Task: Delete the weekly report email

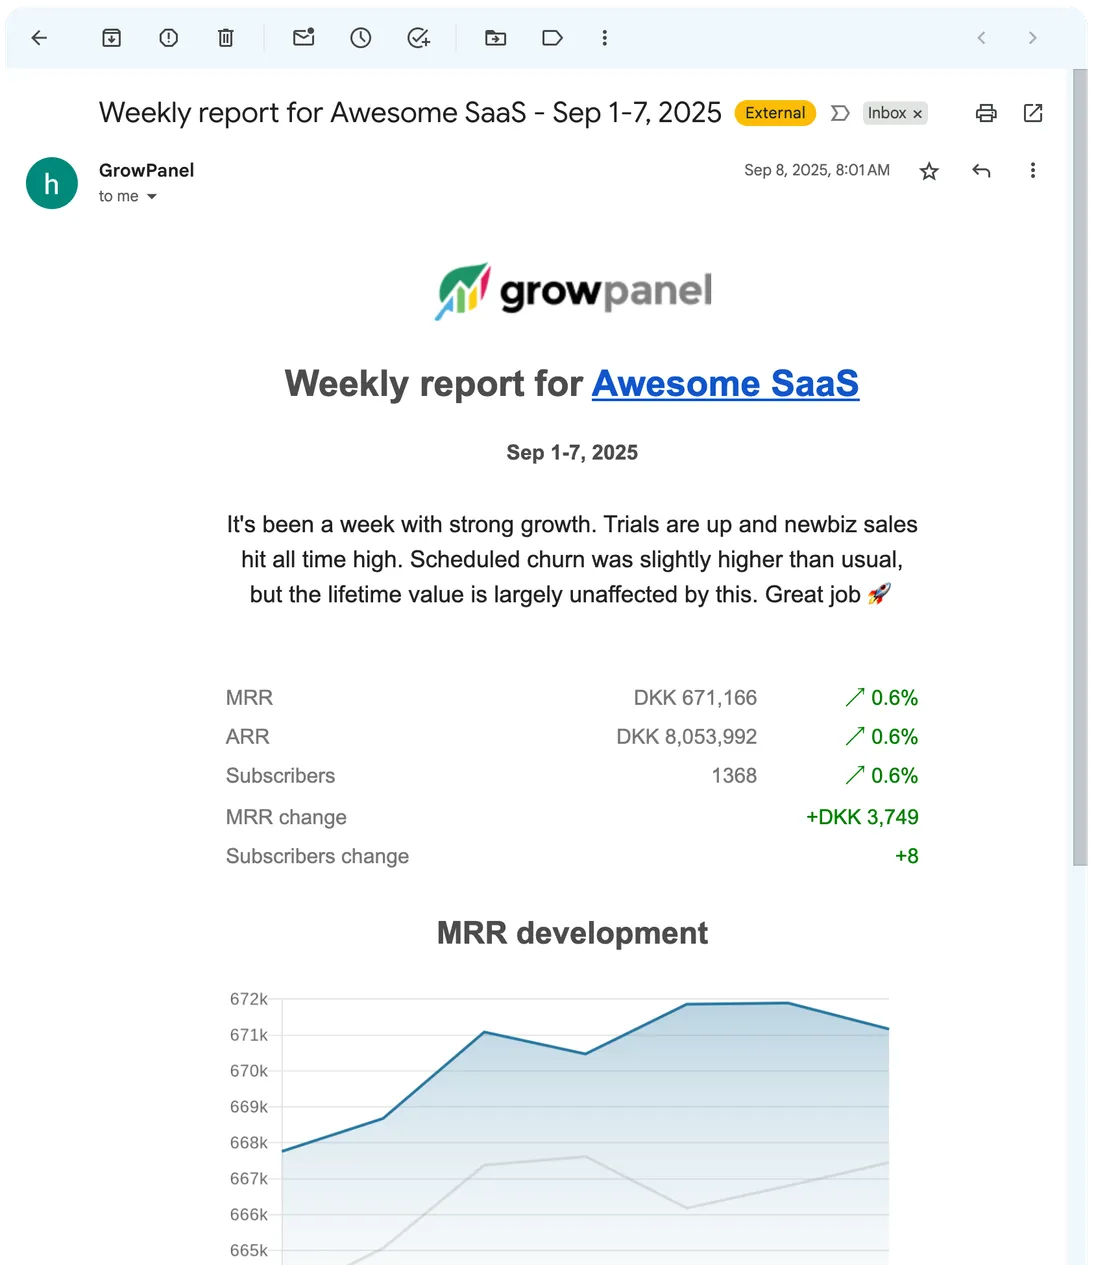Action: coord(225,37)
